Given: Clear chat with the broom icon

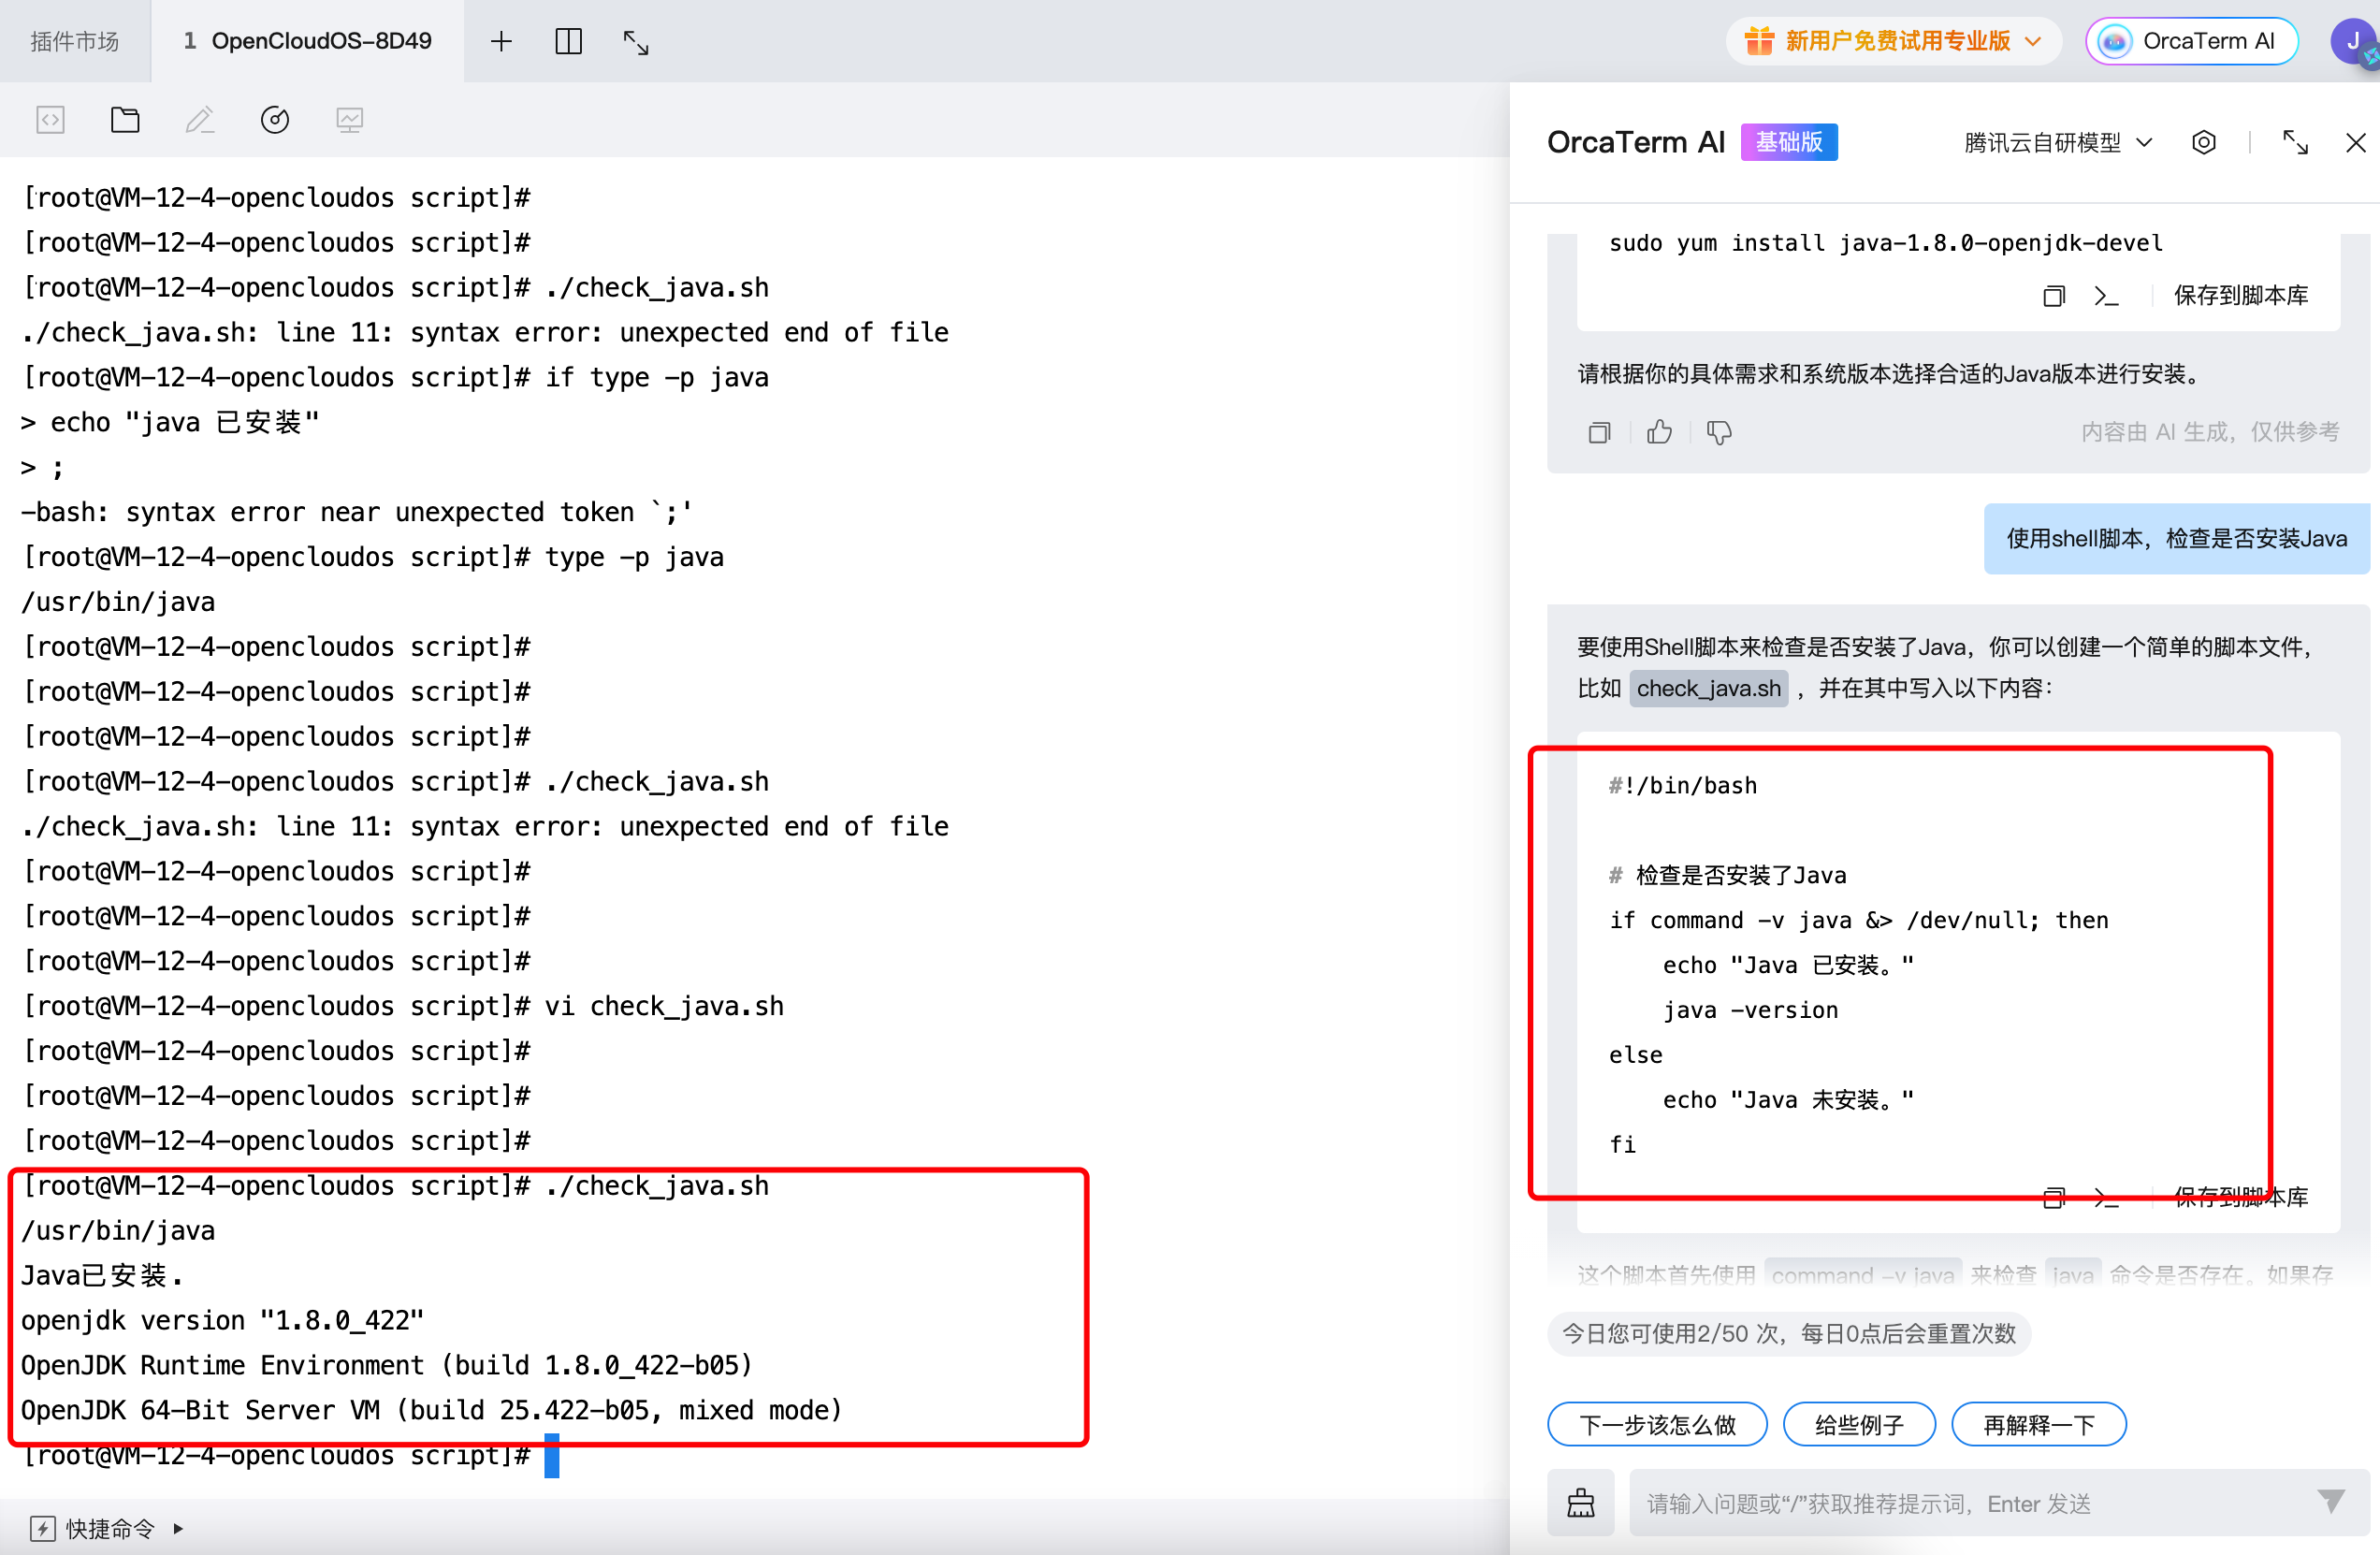Looking at the screenshot, I should [x=1581, y=1503].
